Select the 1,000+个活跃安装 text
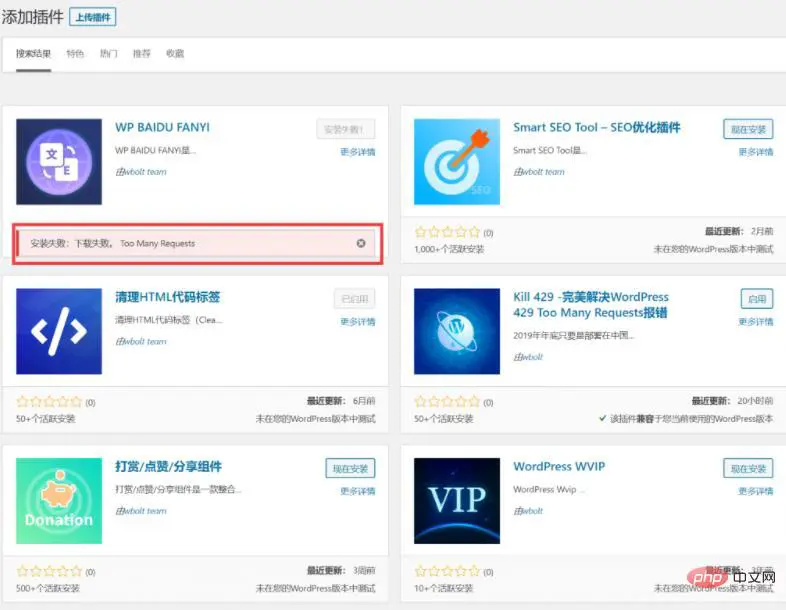The image size is (786, 610). (449, 249)
